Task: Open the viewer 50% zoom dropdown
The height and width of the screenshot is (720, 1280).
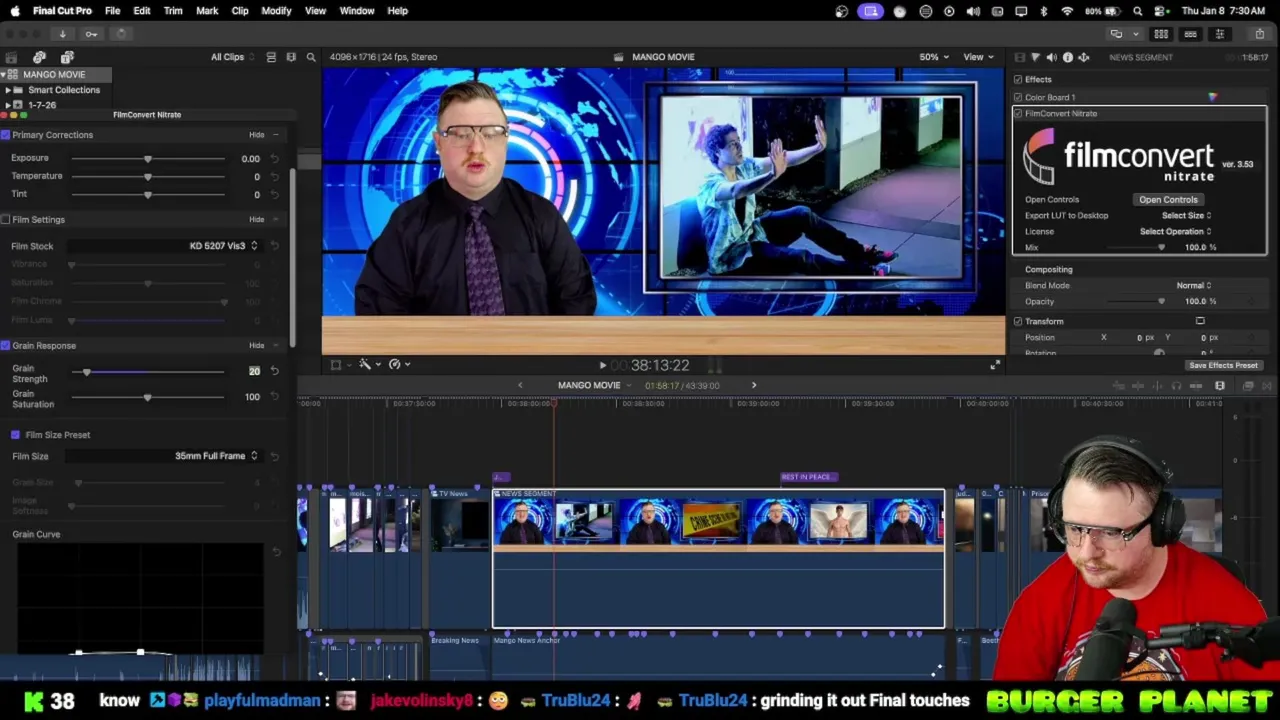Action: [x=934, y=57]
